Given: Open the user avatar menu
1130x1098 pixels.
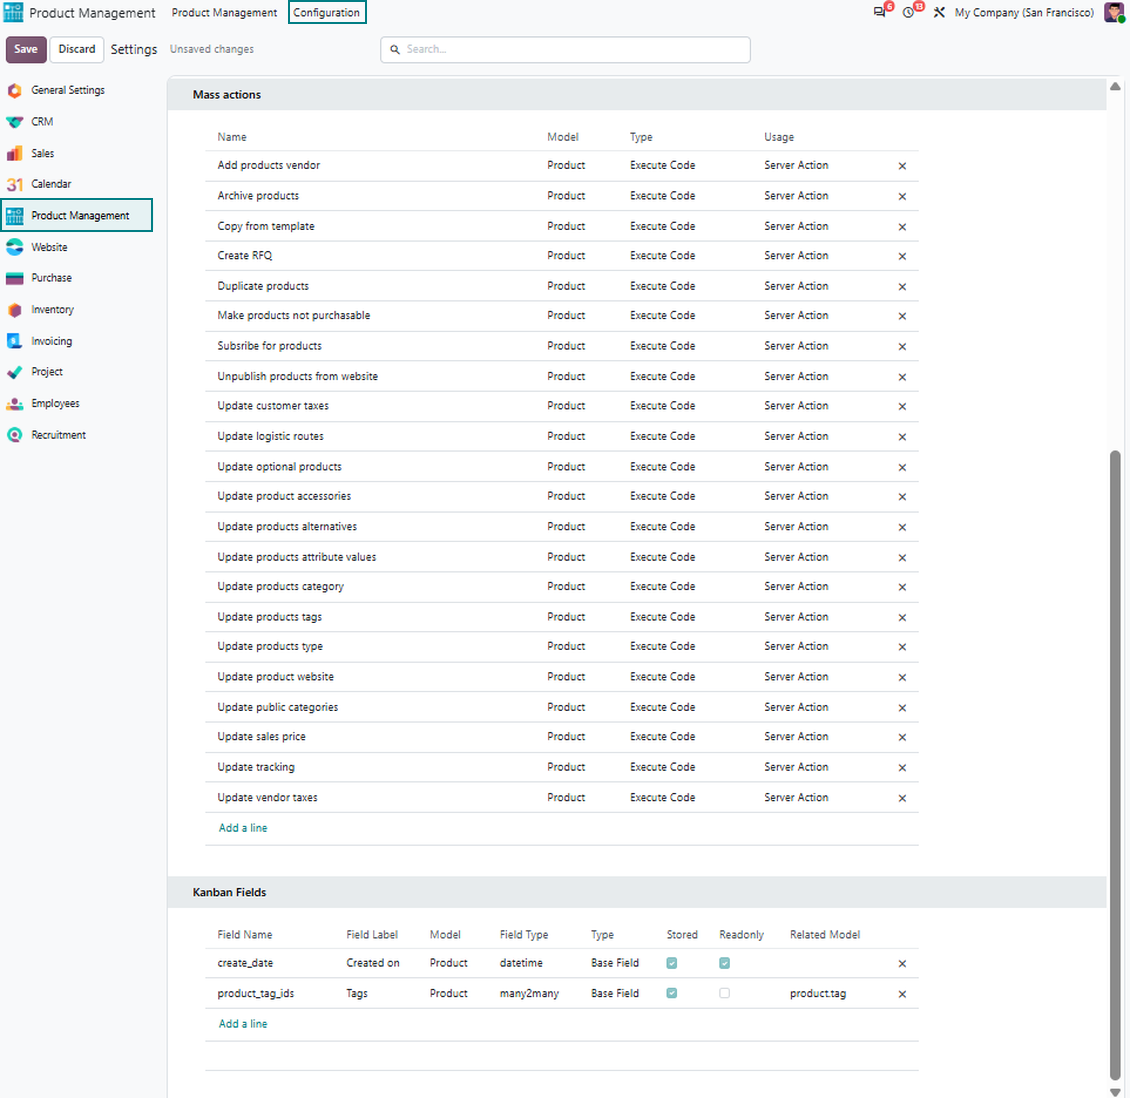Looking at the screenshot, I should [x=1114, y=12].
